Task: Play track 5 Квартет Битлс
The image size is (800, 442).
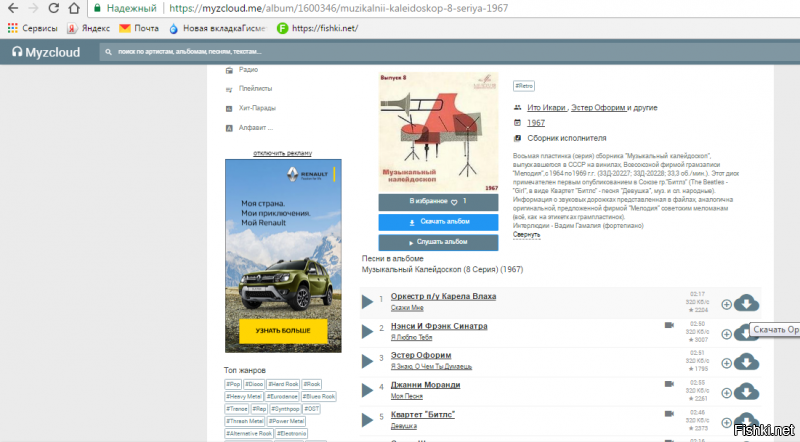Action: click(367, 420)
